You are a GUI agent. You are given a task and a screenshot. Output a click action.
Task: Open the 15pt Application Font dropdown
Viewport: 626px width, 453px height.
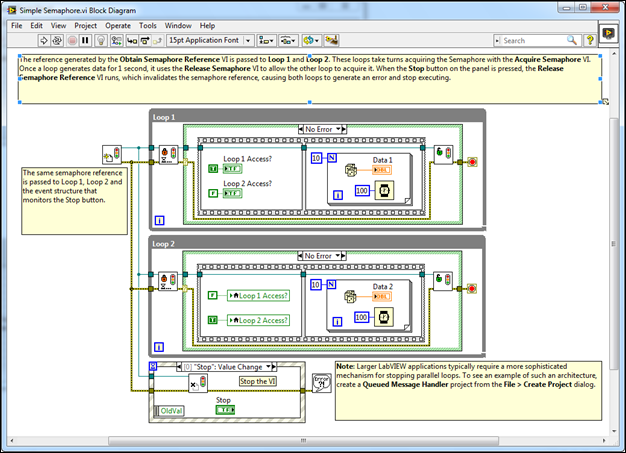(x=209, y=41)
